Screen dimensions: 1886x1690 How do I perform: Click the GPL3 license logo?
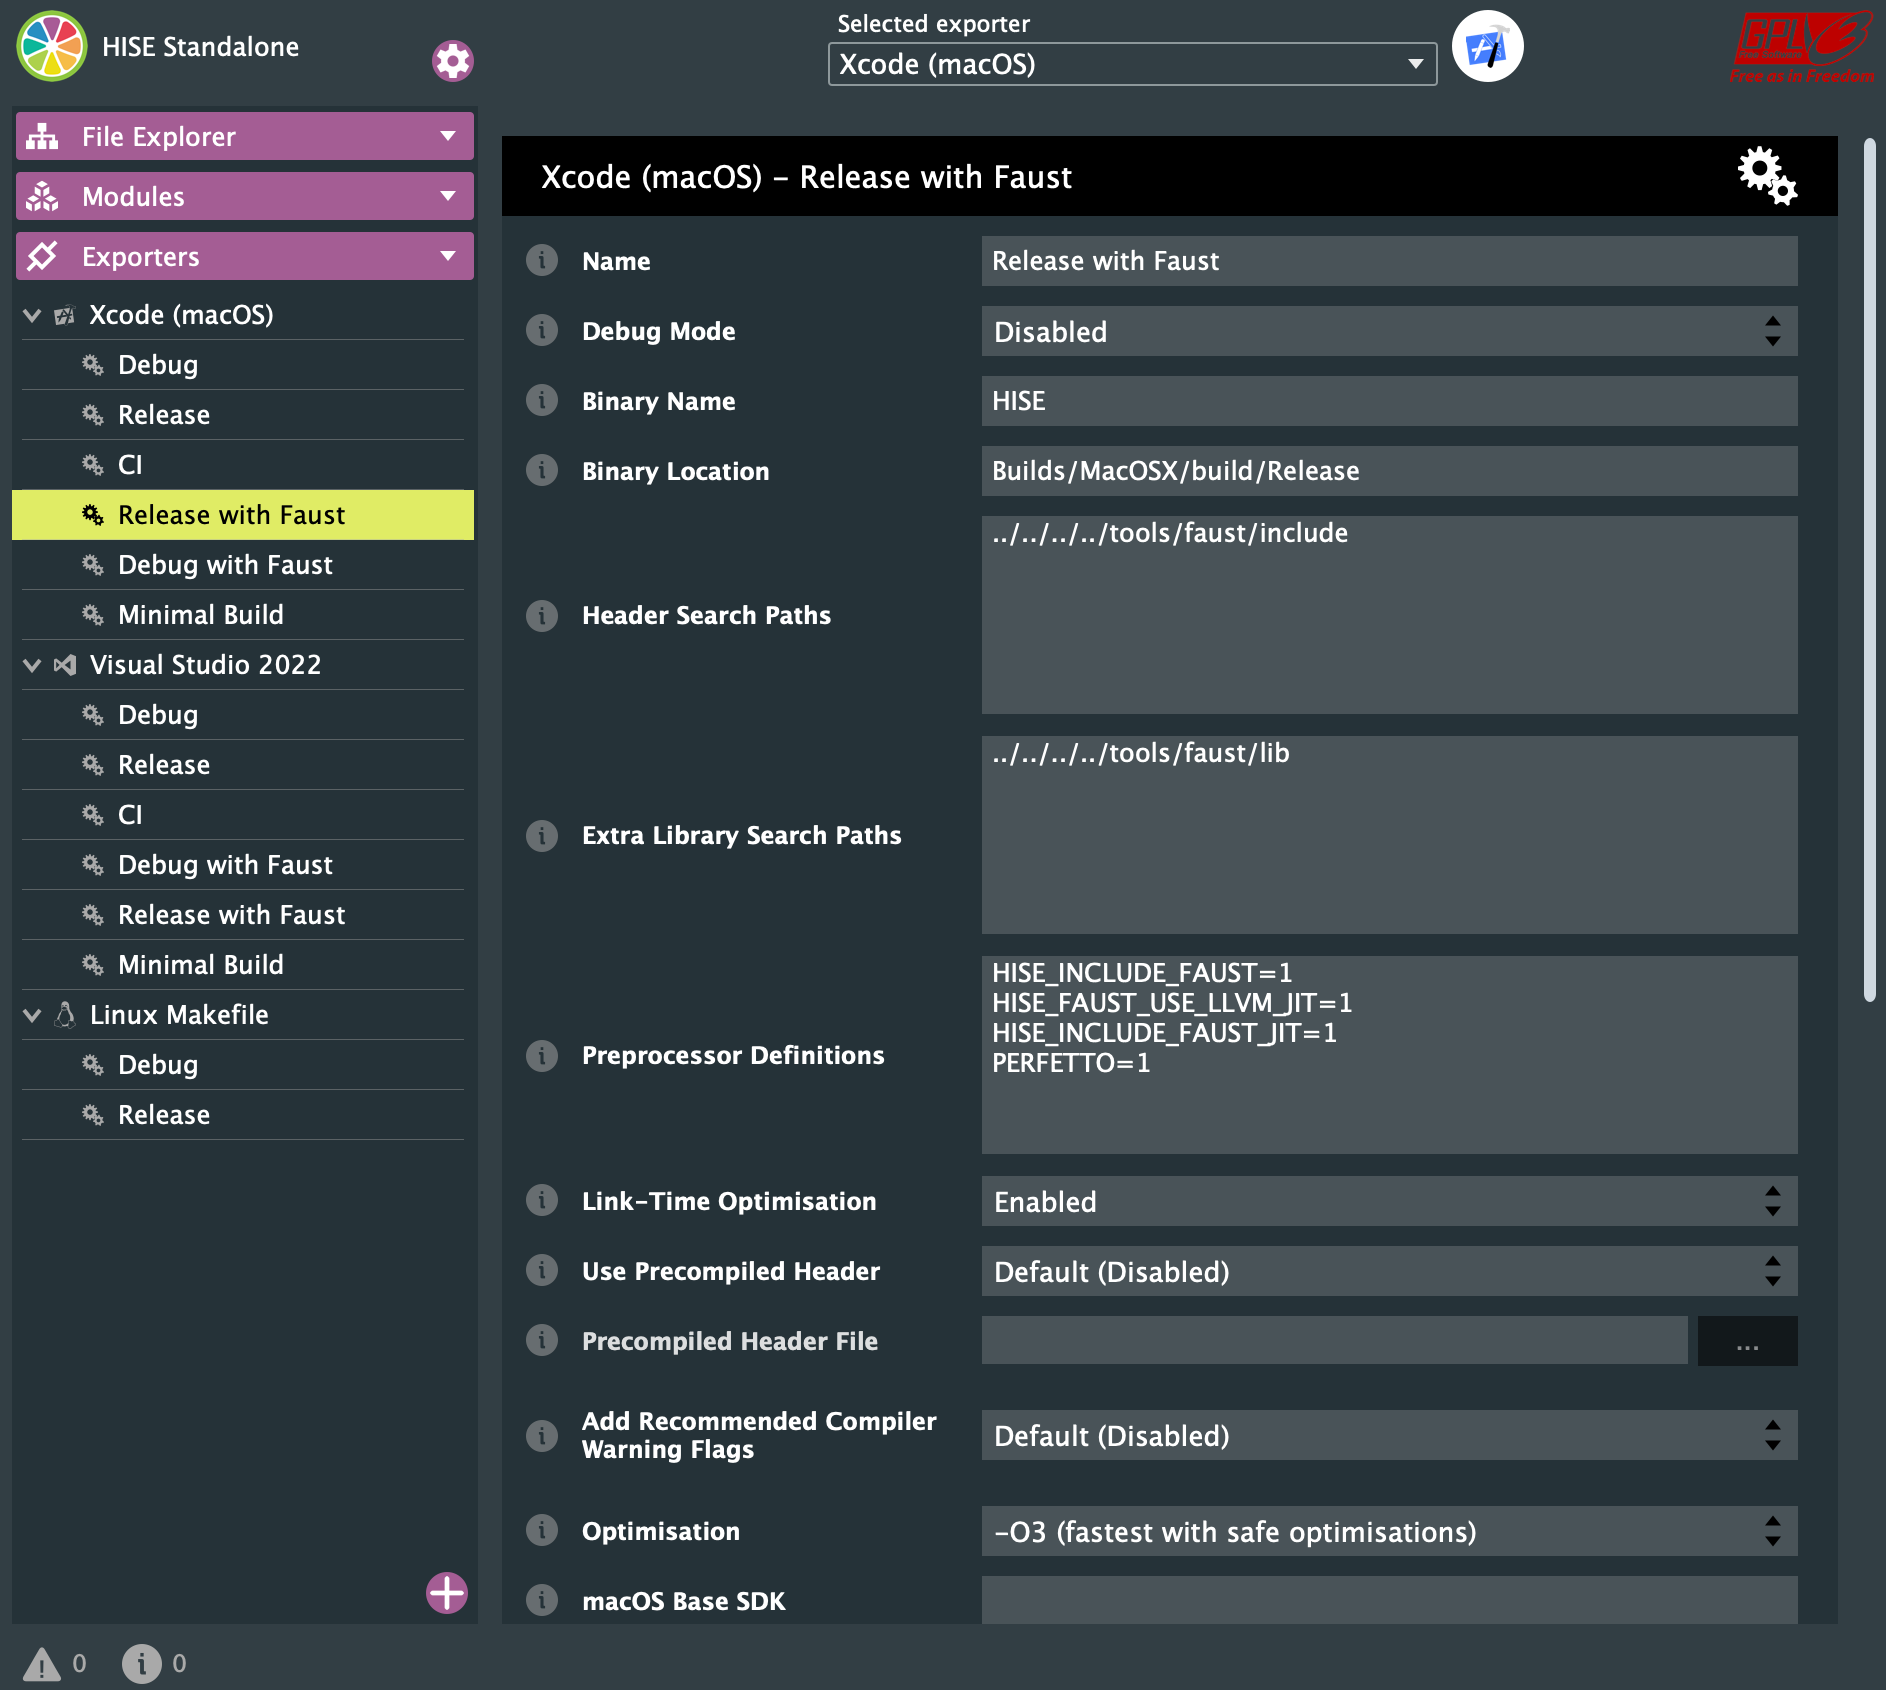(1802, 46)
